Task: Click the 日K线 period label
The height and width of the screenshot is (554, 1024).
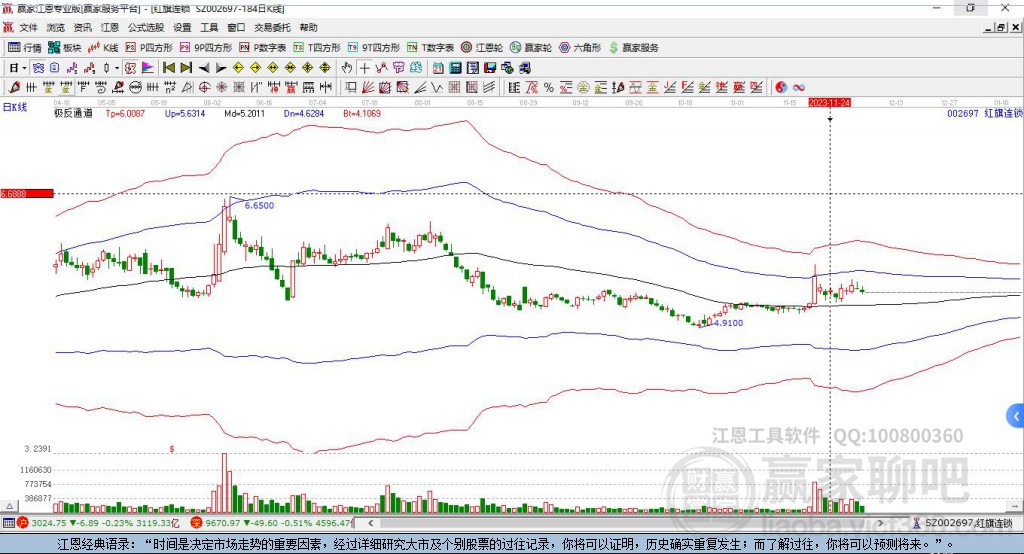Action: [15, 107]
